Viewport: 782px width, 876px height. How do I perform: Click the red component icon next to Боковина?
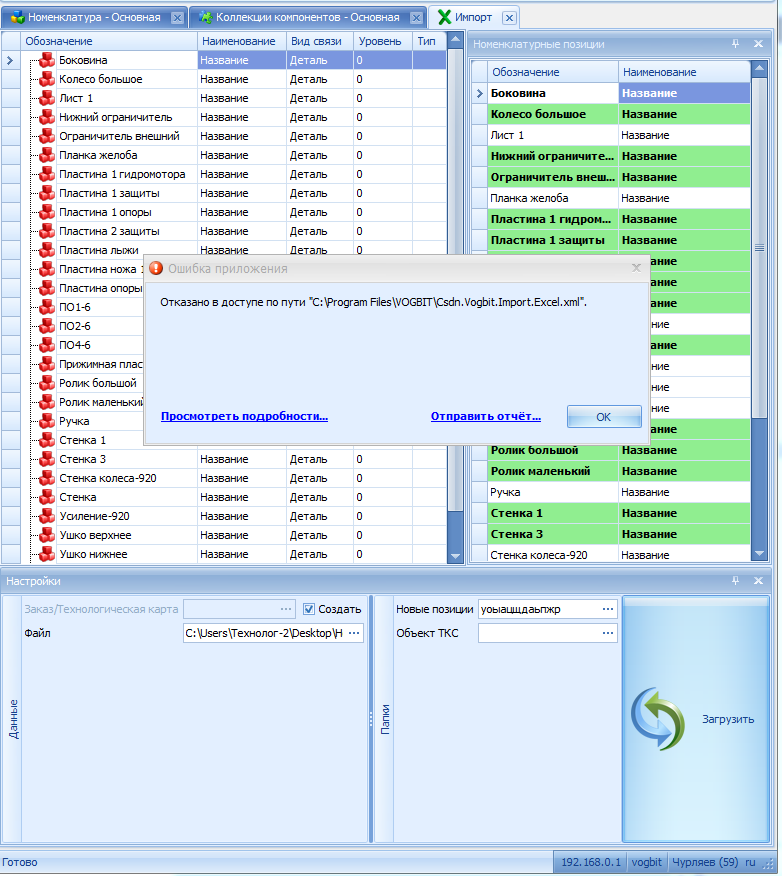point(47,60)
